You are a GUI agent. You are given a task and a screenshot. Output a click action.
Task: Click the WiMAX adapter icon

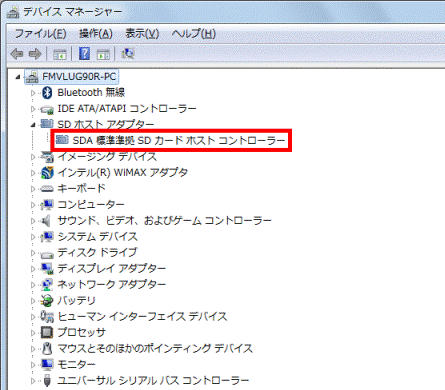point(47,173)
